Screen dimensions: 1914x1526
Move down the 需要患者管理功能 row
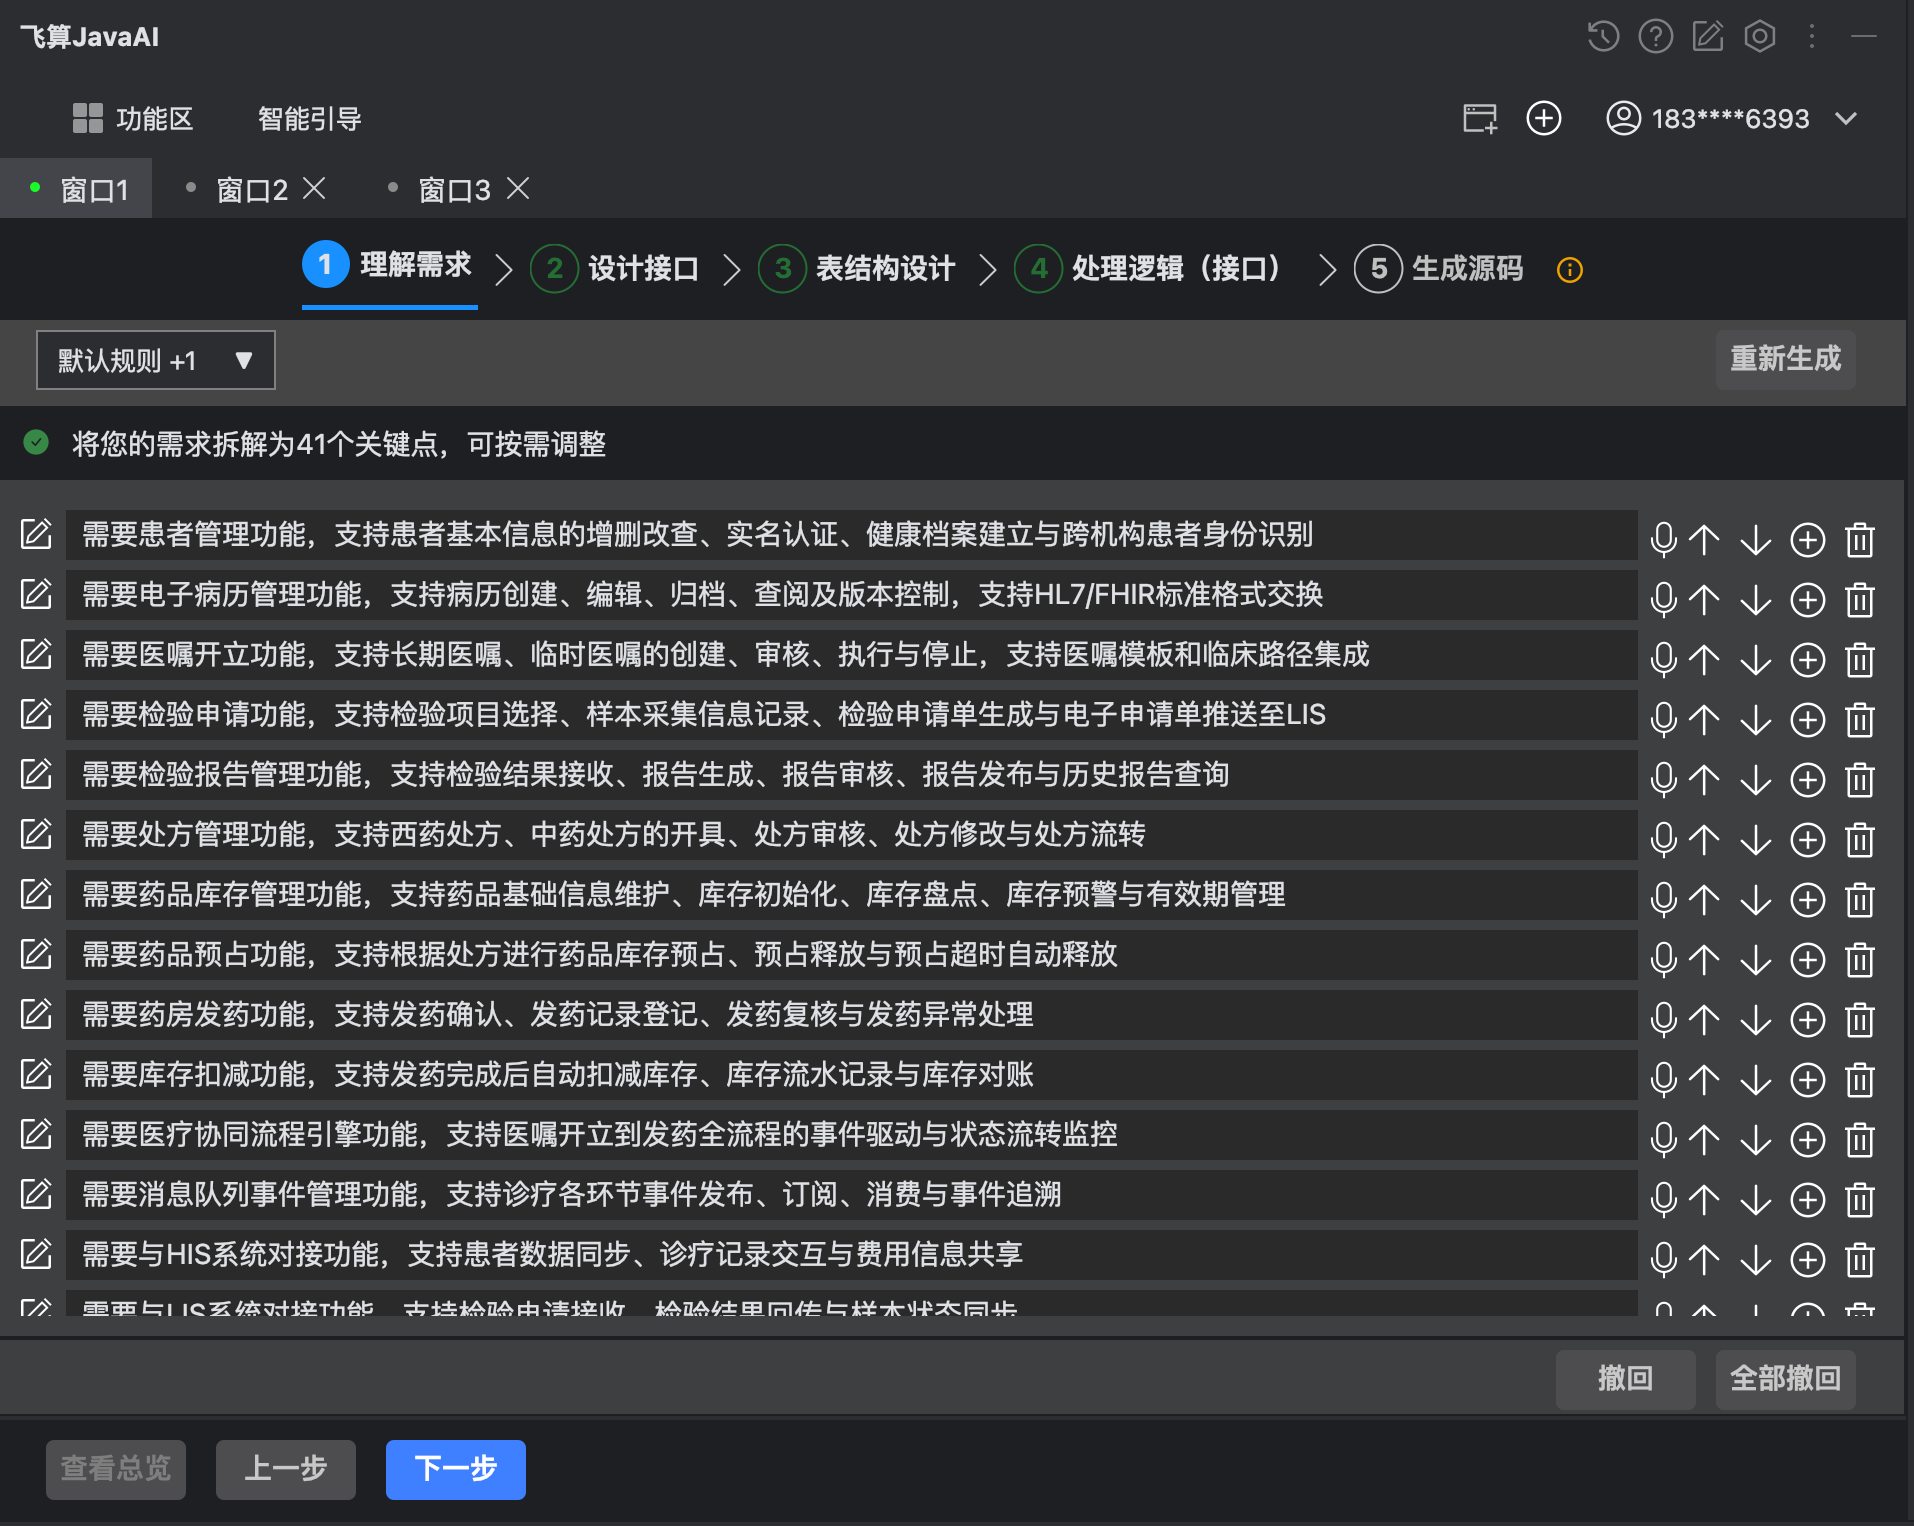pyautogui.click(x=1756, y=540)
